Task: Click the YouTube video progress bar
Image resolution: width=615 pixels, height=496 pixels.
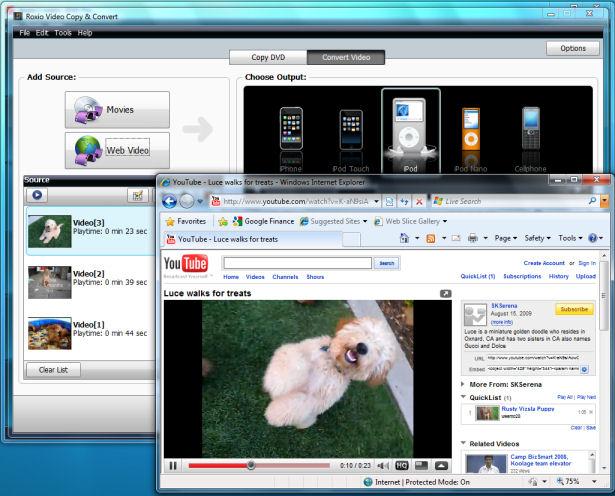Action: (x=260, y=465)
